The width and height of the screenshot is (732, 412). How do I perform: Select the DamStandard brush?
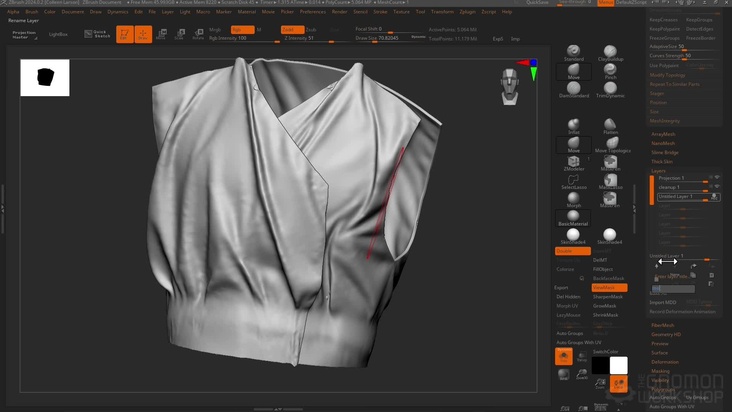[573, 90]
